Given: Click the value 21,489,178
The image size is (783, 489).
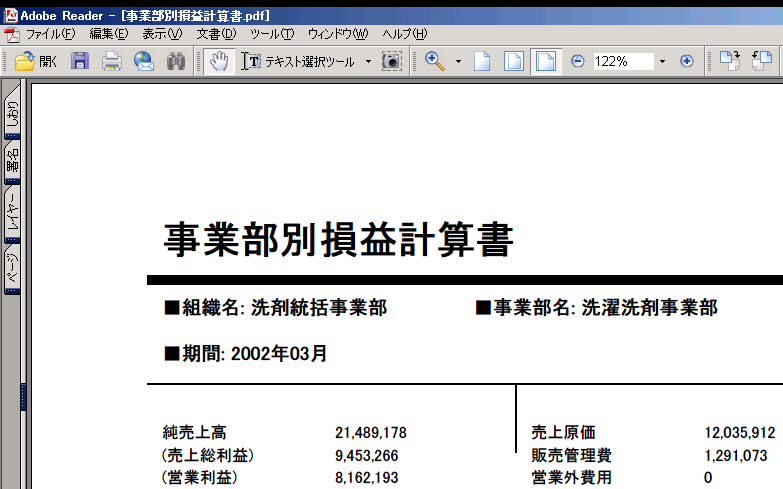Looking at the screenshot, I should click(371, 433).
